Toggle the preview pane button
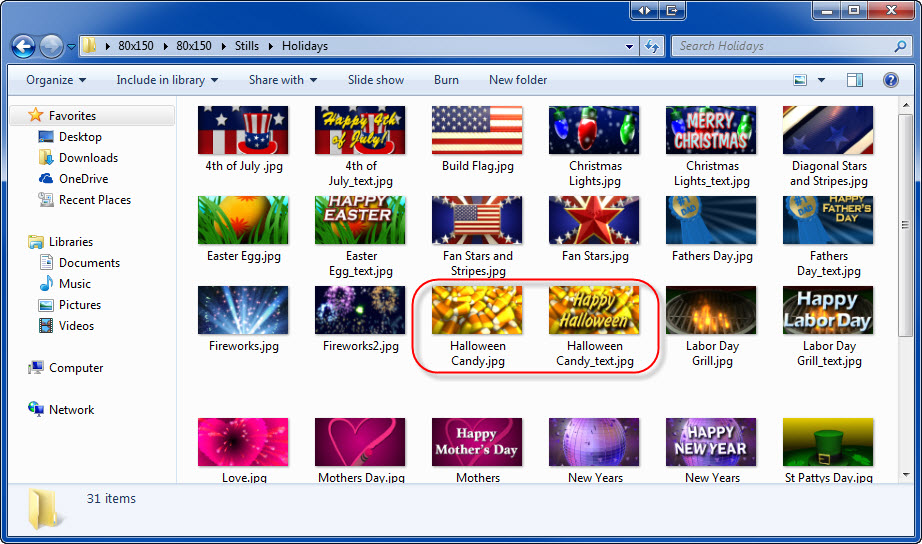Screen dimensions: 922x544 point(855,80)
